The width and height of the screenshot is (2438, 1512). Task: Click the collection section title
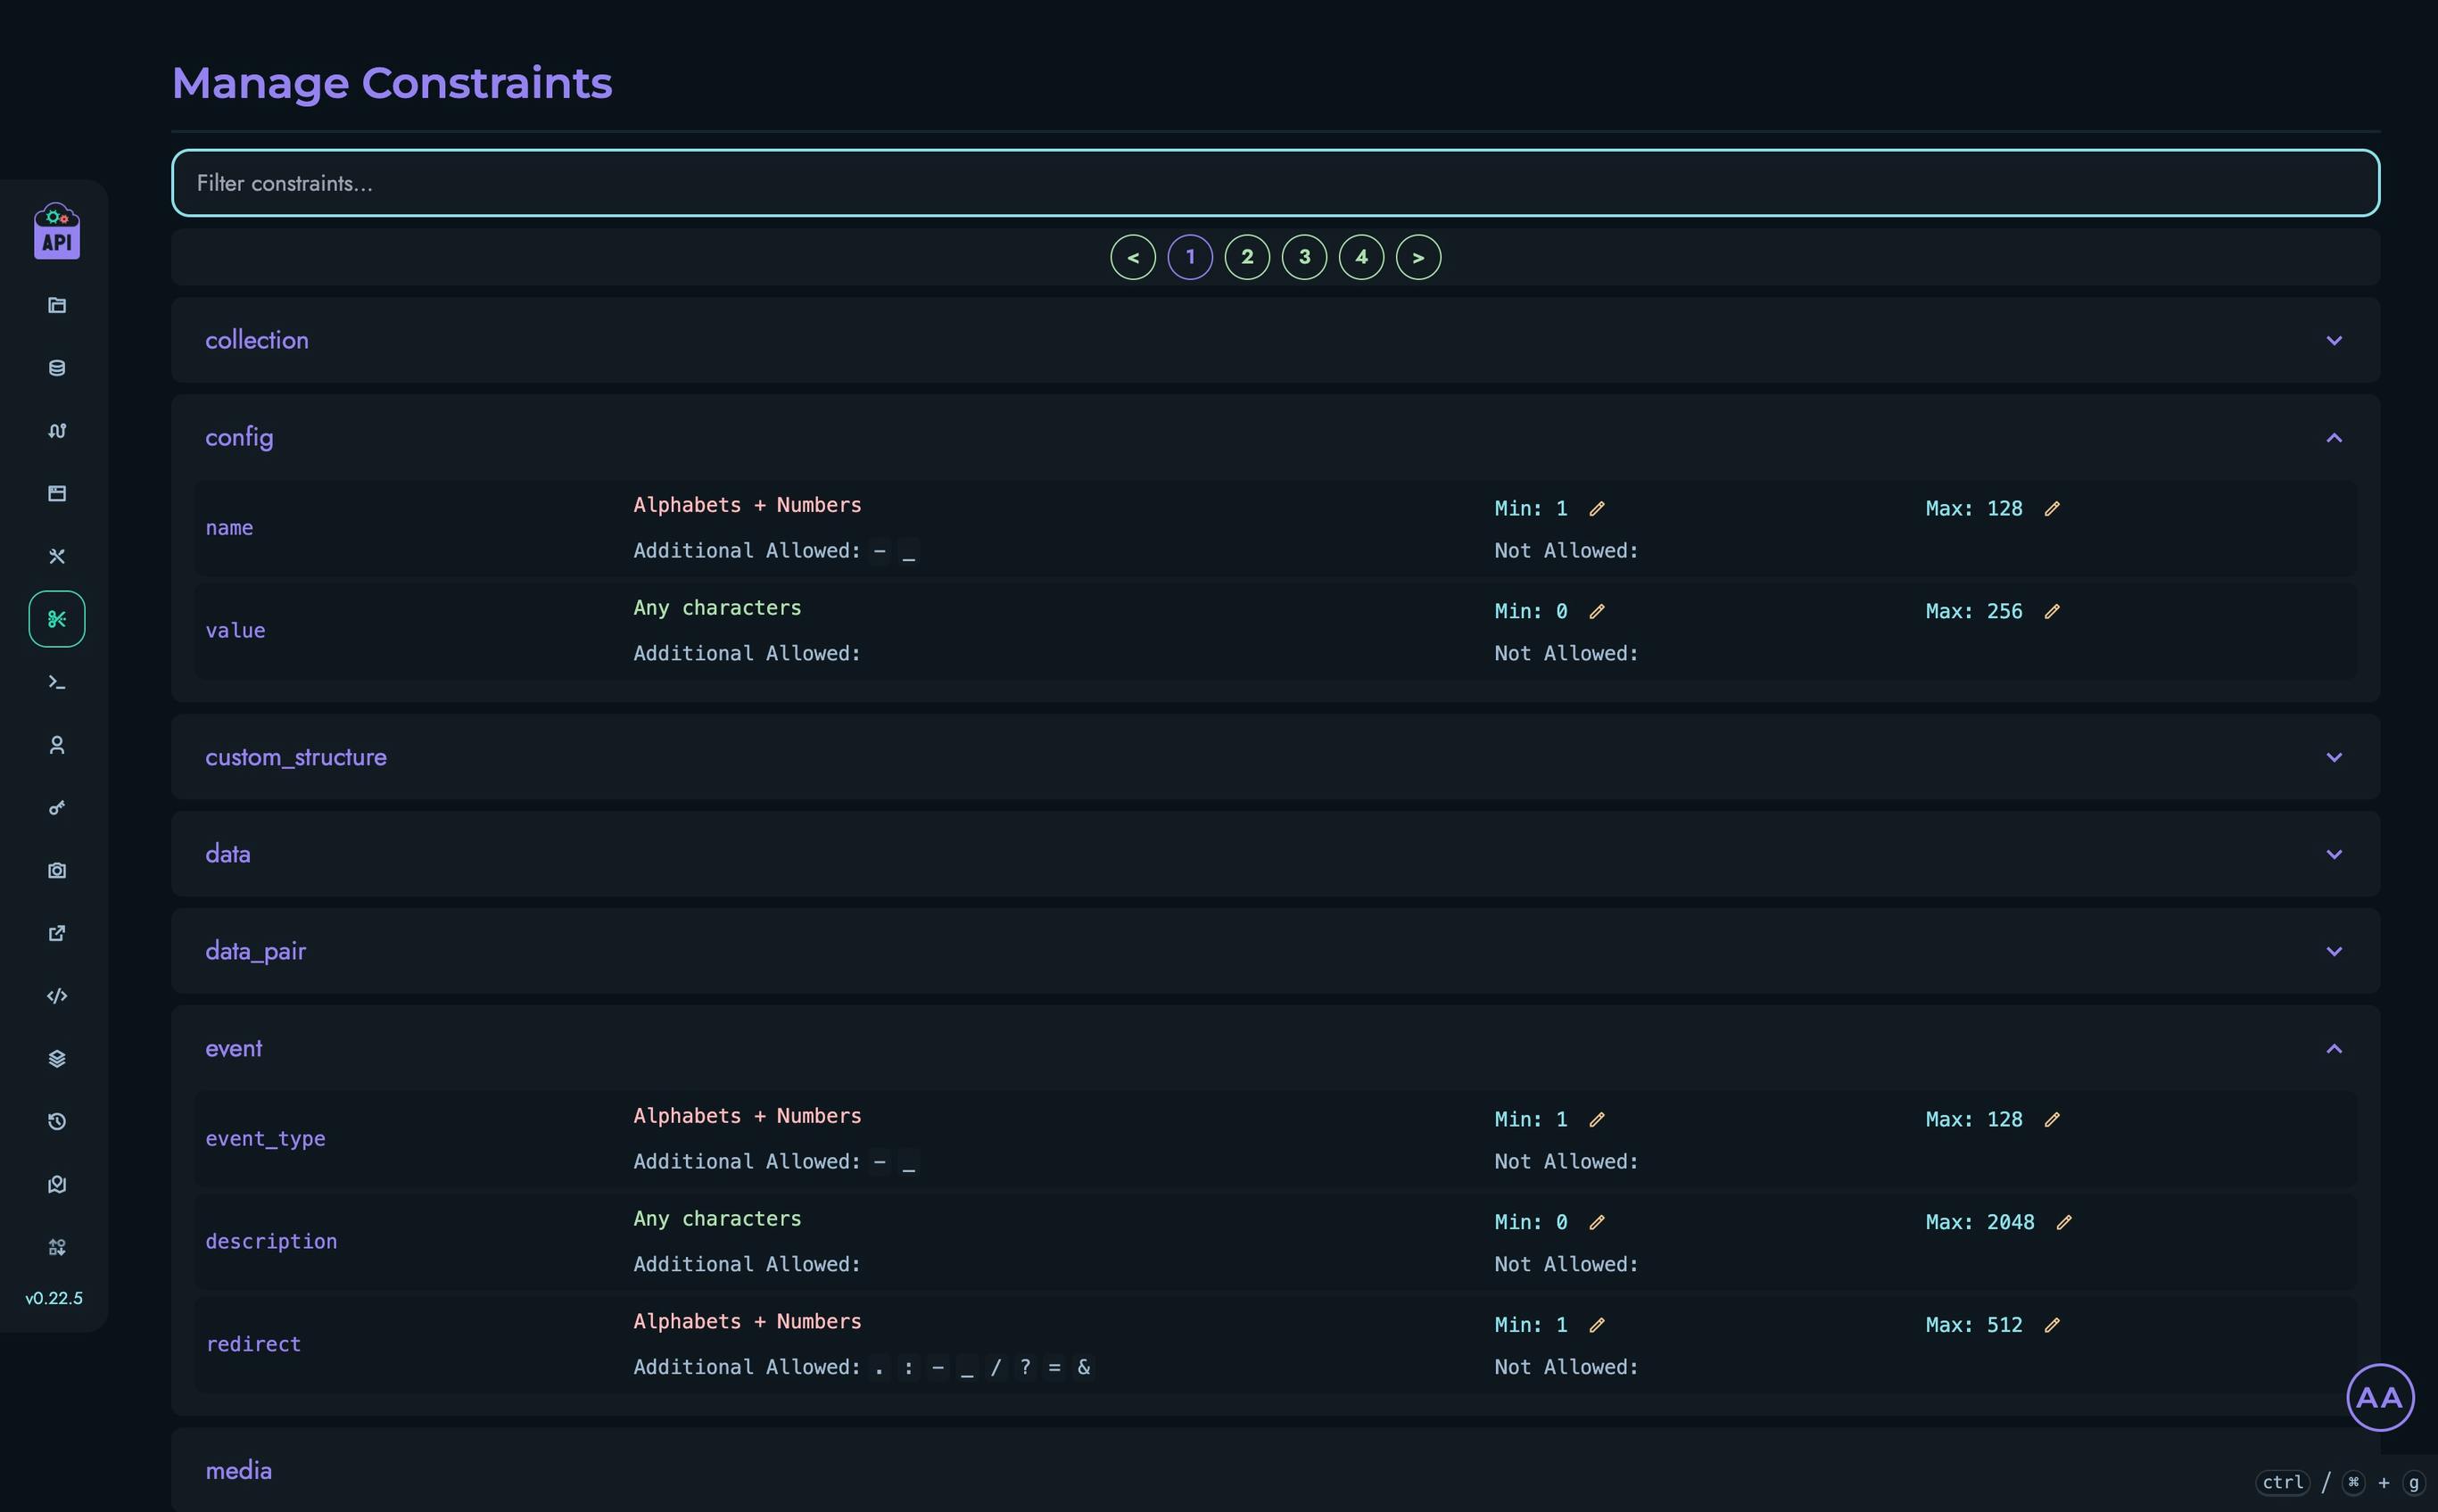pyautogui.click(x=257, y=341)
